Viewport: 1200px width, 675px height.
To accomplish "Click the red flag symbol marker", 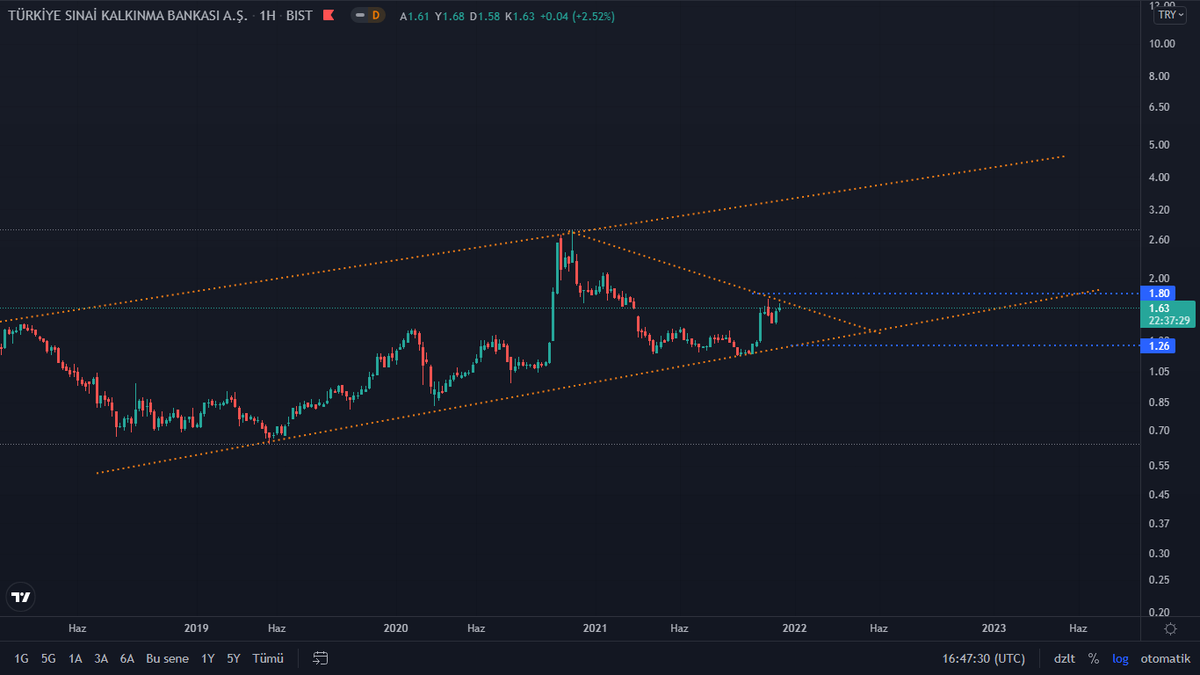I will tap(328, 15).
